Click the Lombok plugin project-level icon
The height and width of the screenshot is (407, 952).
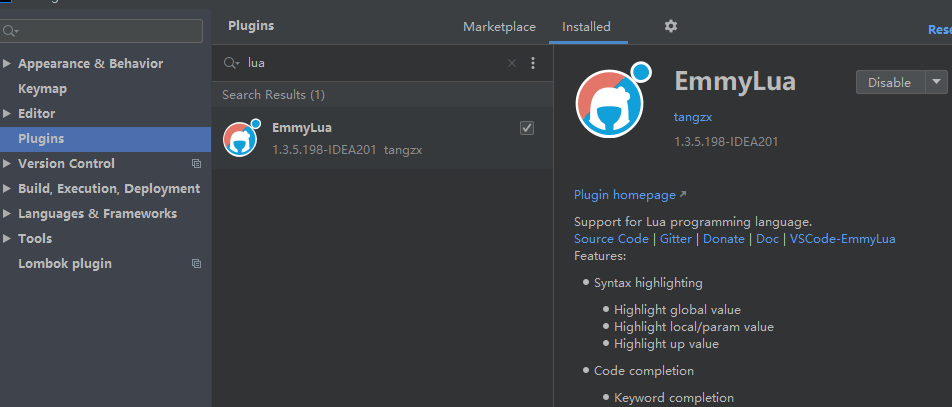[196, 264]
